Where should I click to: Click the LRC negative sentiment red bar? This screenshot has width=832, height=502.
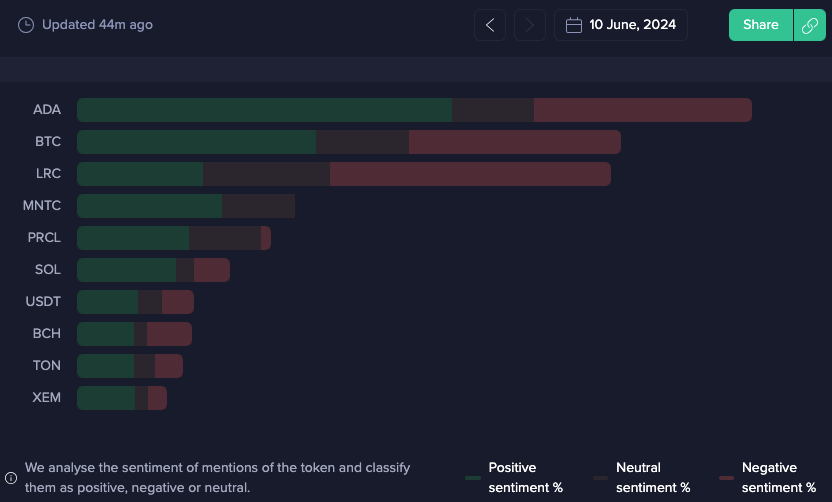coord(470,174)
